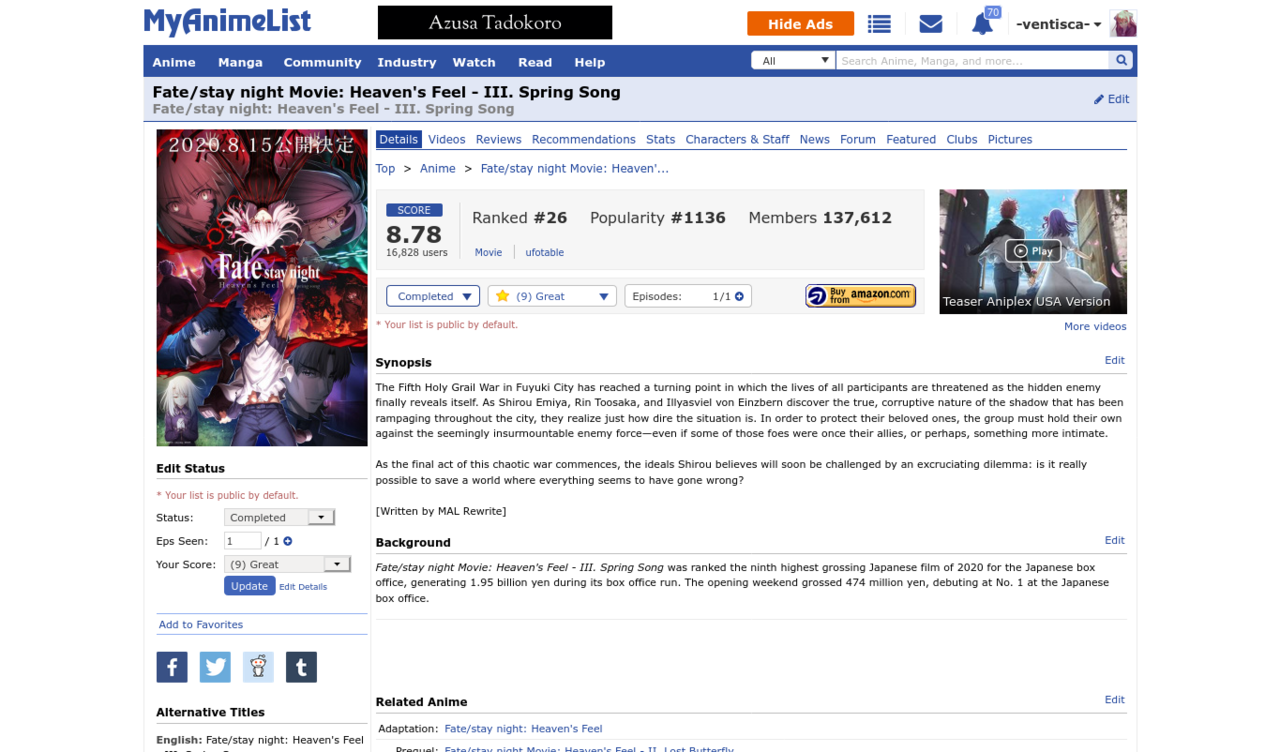This screenshot has width=1280, height=752.
Task: Click plus icon next to Eps Seen
Action: click(288, 541)
